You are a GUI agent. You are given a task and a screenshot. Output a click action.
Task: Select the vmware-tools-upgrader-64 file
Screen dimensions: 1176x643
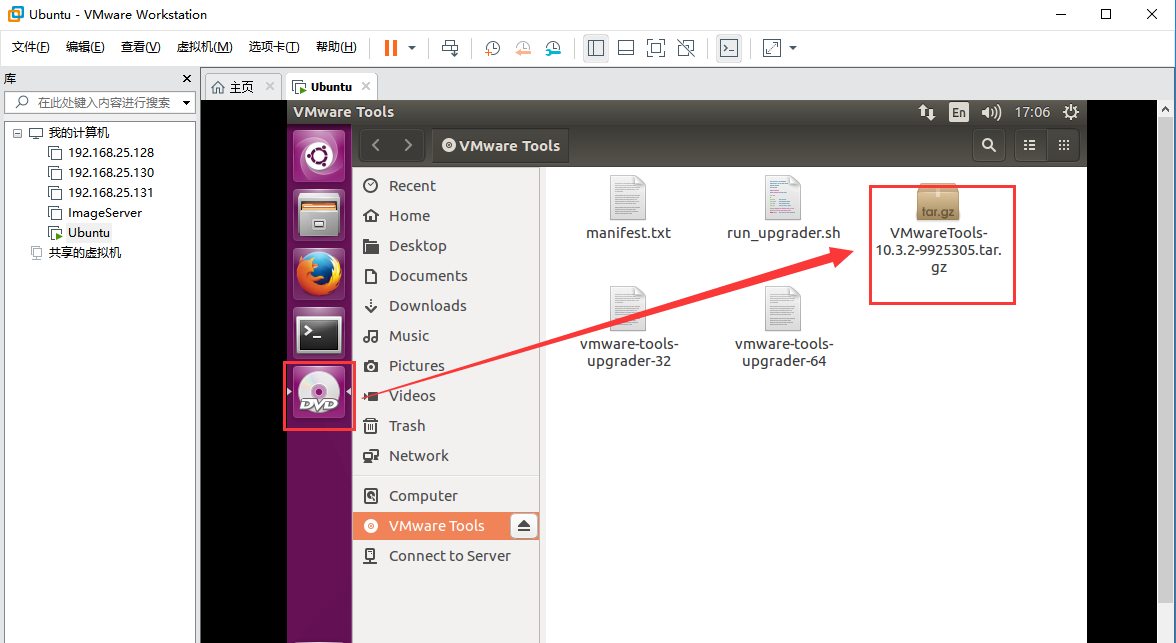pos(784,328)
